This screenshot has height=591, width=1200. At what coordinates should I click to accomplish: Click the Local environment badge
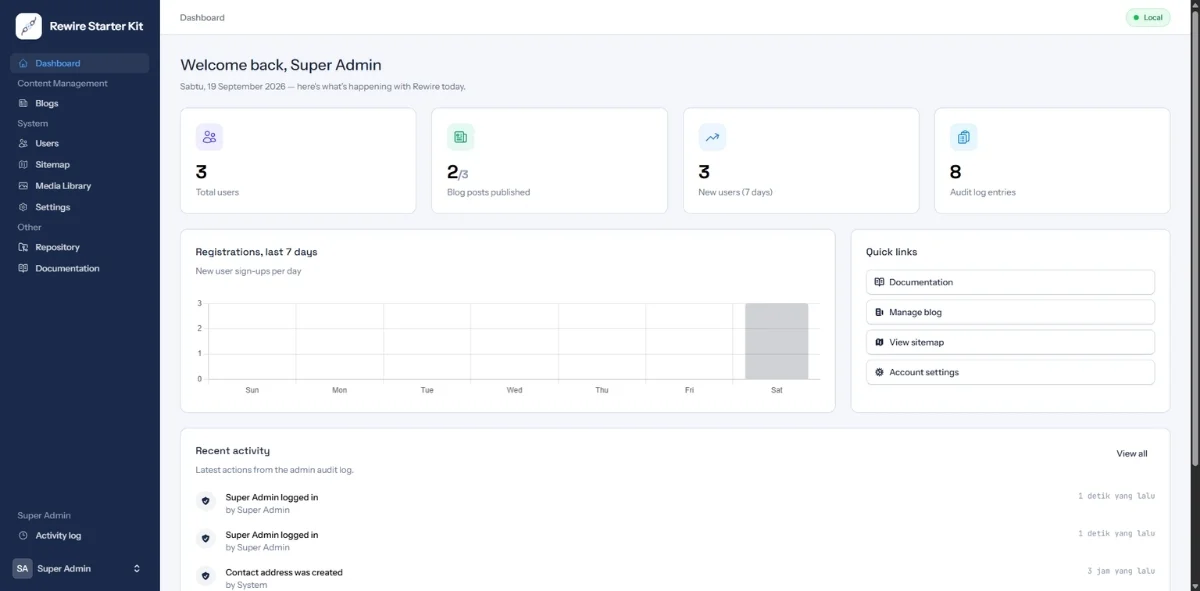pos(1148,17)
